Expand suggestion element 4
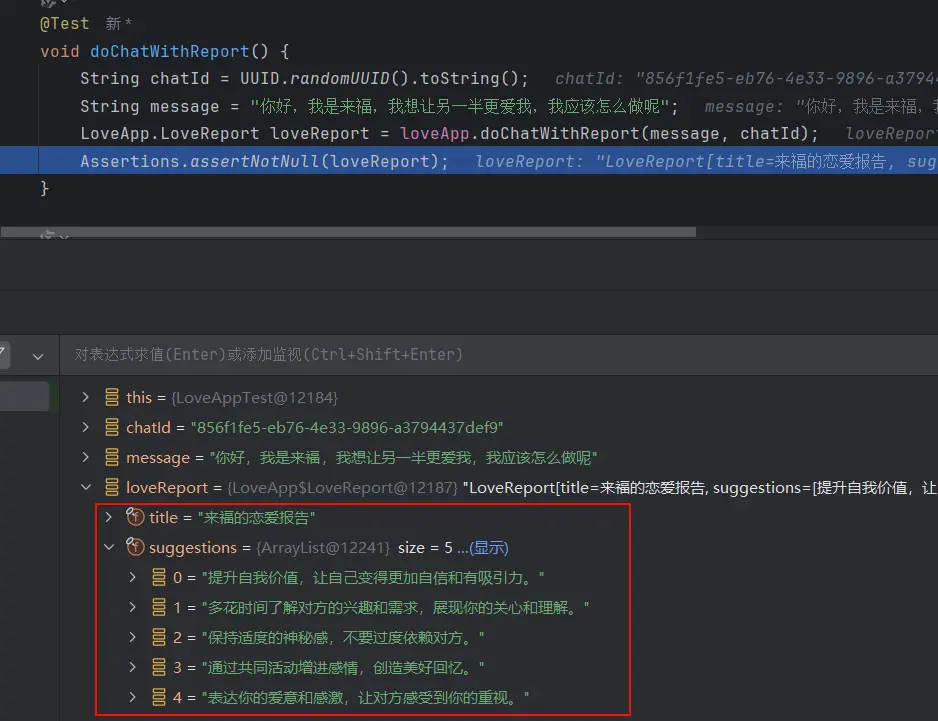The width and height of the screenshot is (938, 721). coord(132,697)
